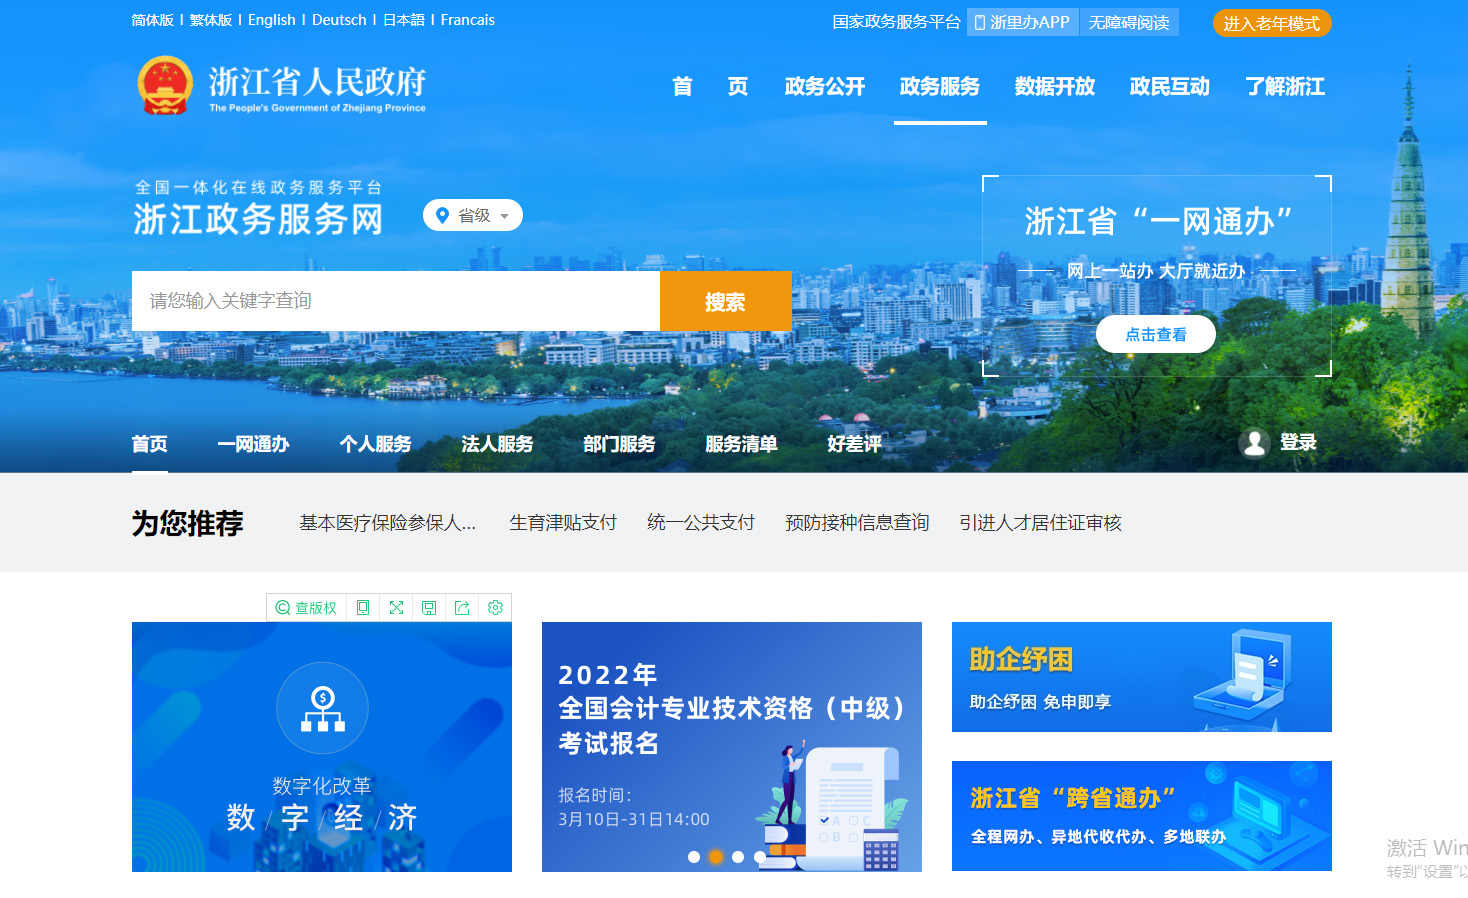Screen dimensions: 1468x898
Task: Click the keyword search input field
Action: pos(396,301)
